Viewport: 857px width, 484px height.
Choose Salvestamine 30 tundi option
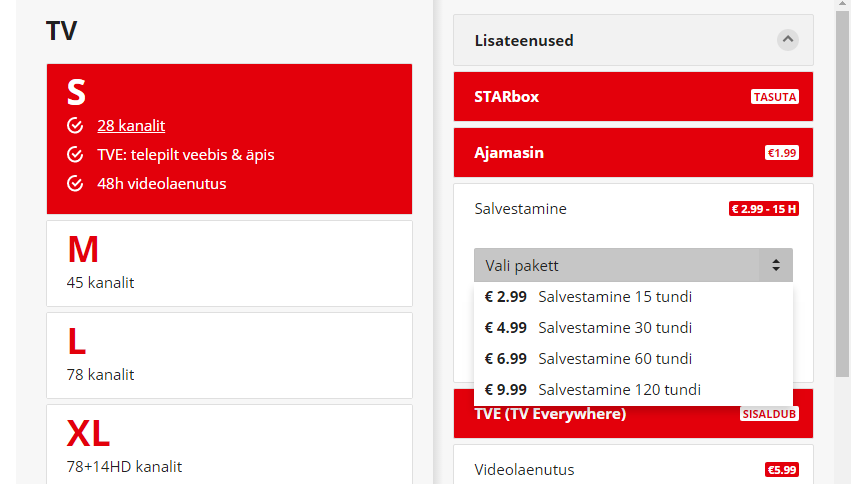click(x=633, y=328)
